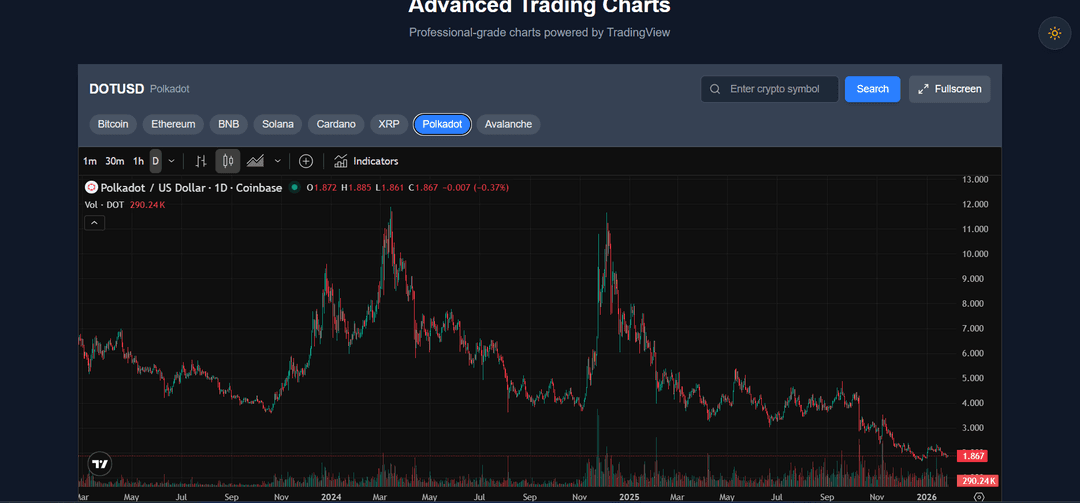Select the Bitcoin chip
1080x503 pixels.
(113, 125)
